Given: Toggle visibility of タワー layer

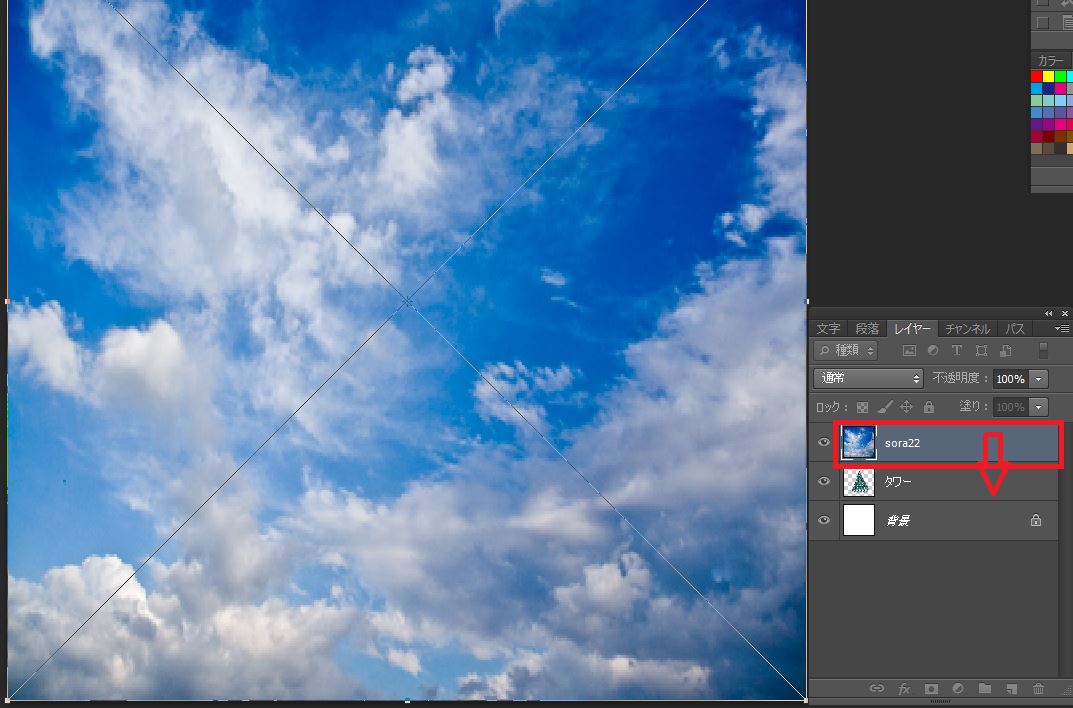Looking at the screenshot, I should (824, 482).
